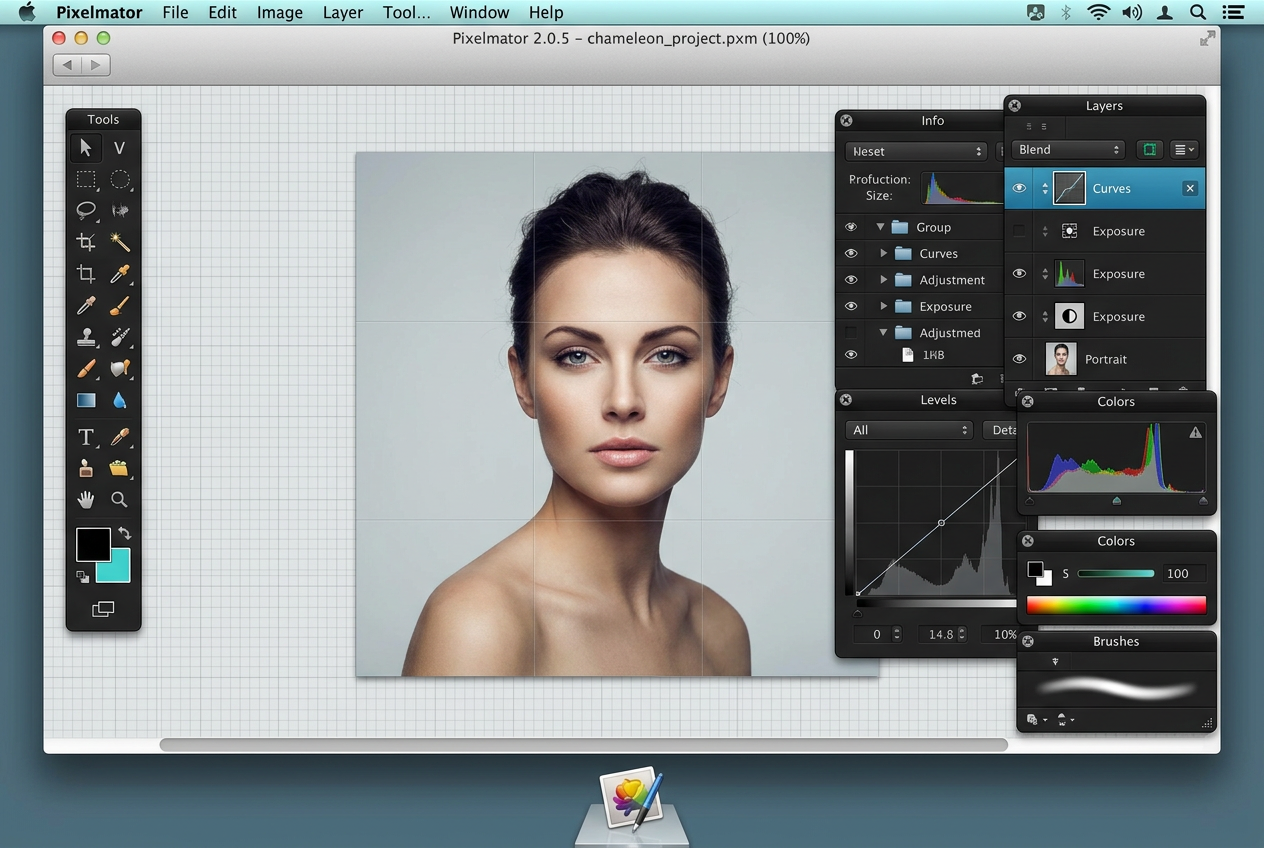
Task: Click the S slider in Colors panel
Action: [1116, 574]
